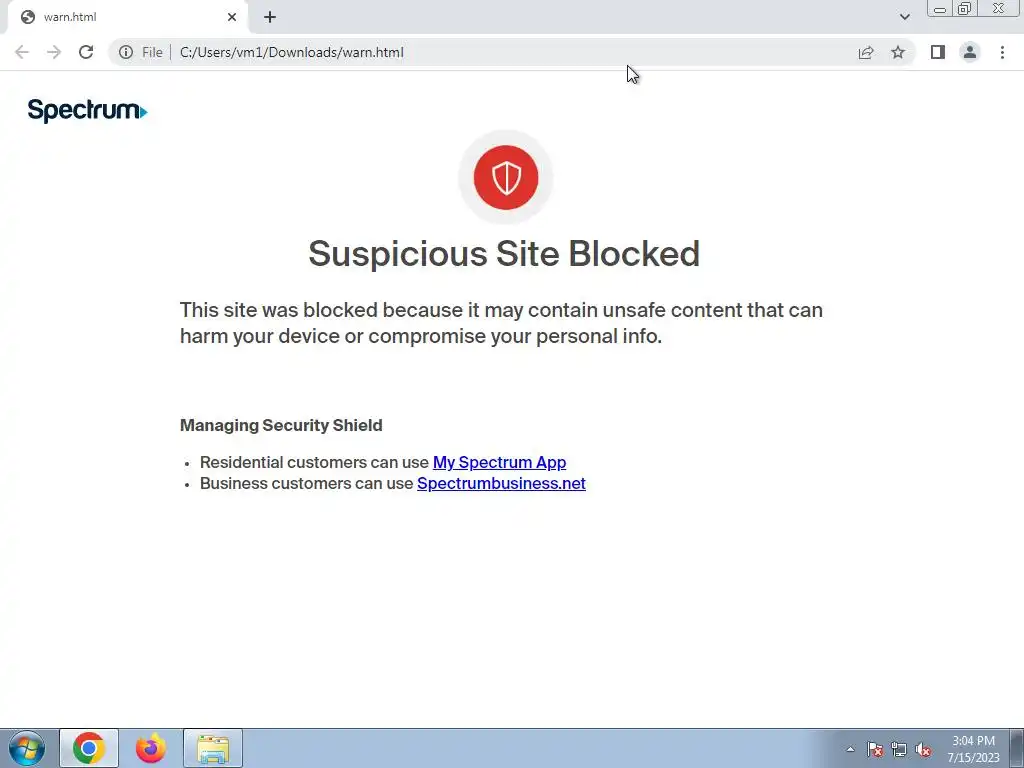Open the file info icon in address bar
This screenshot has height=768, width=1024.
click(126, 52)
